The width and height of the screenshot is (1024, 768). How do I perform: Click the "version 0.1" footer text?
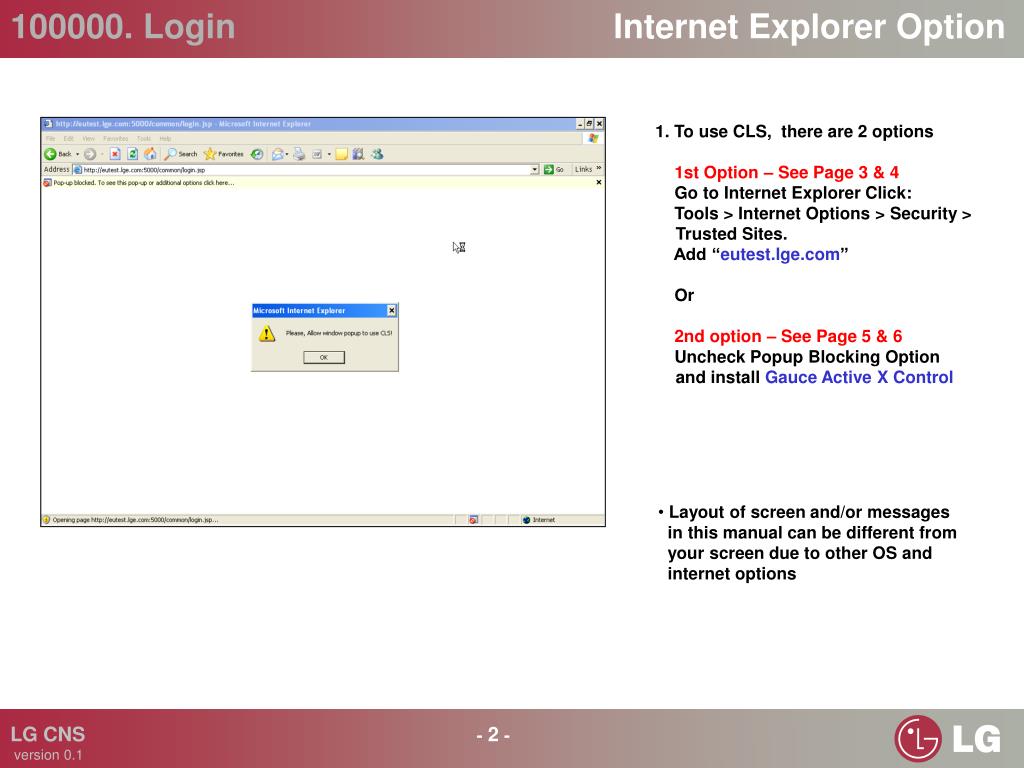(48, 755)
